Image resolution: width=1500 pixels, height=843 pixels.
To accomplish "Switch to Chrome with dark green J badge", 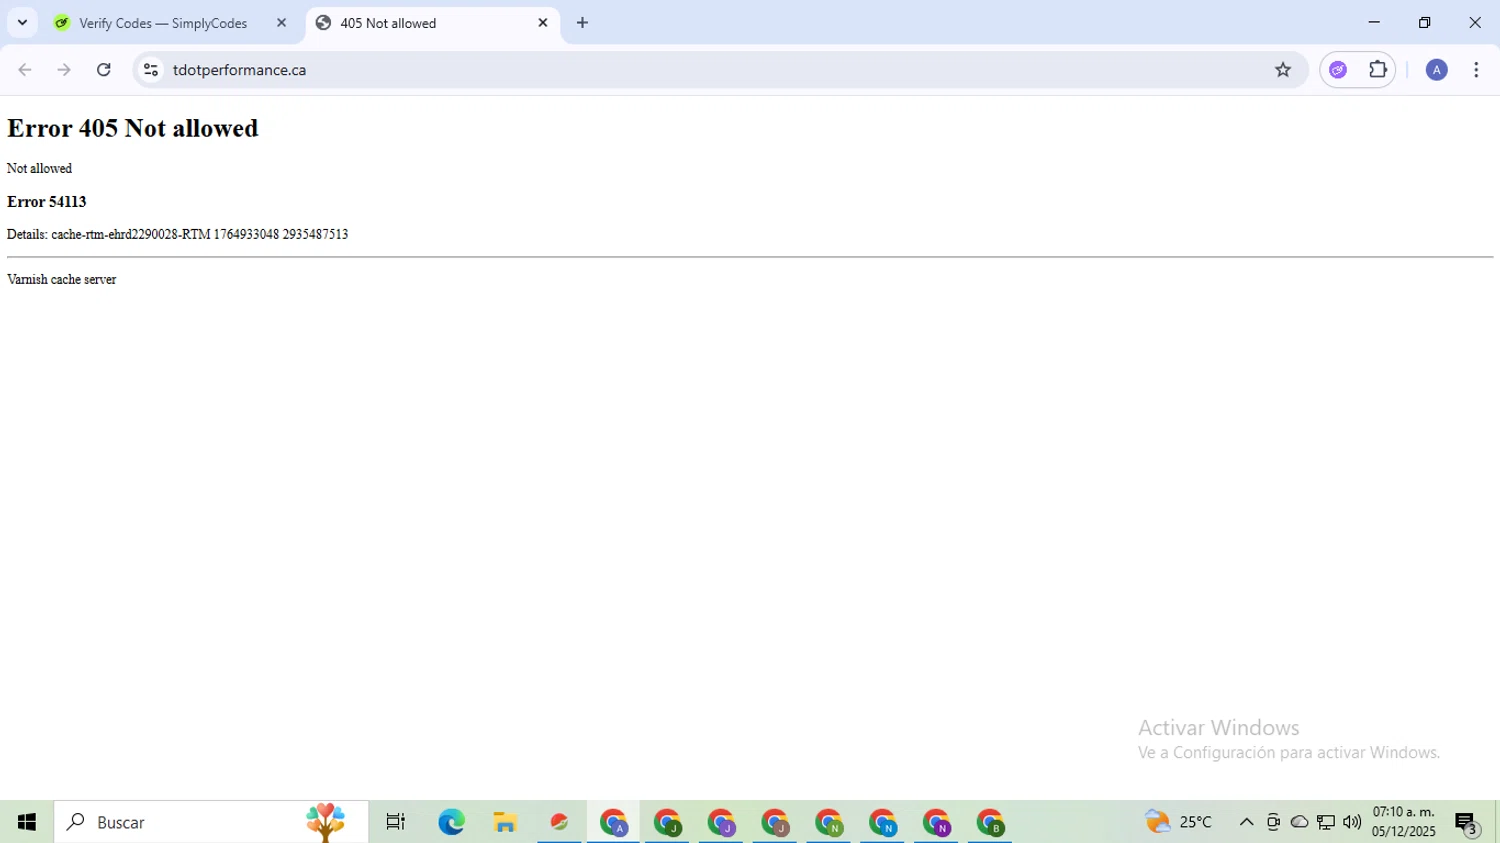I will click(x=667, y=822).
